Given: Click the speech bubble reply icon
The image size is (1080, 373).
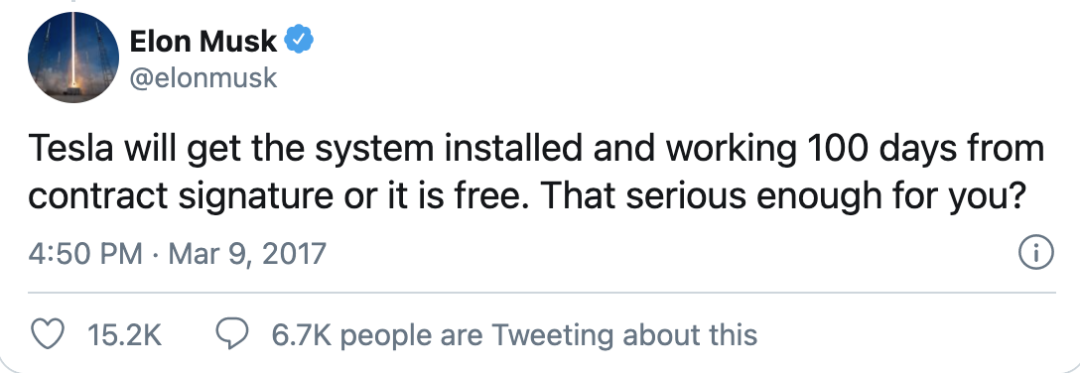Looking at the screenshot, I should pyautogui.click(x=232, y=334).
